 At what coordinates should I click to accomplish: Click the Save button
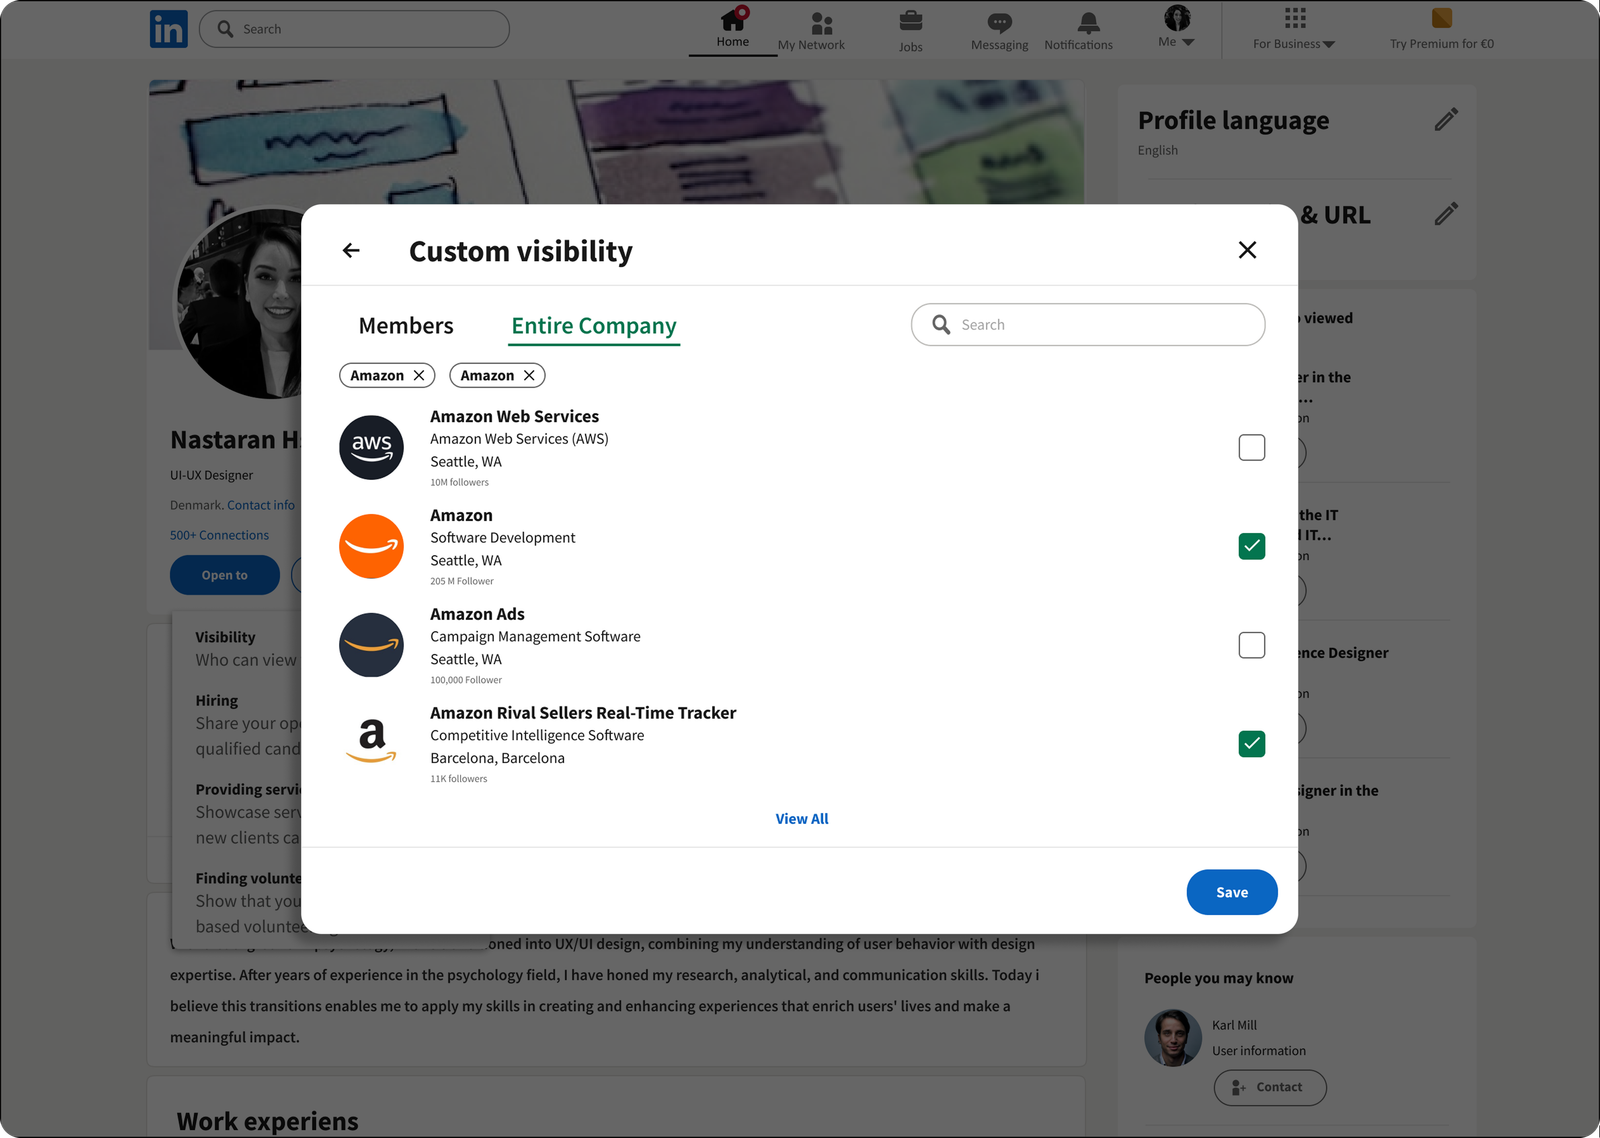point(1232,892)
